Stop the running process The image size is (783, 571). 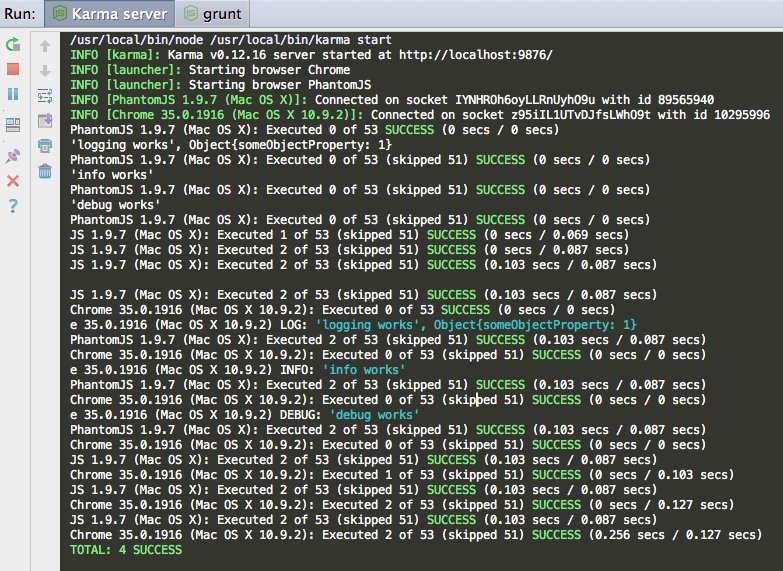point(13,69)
